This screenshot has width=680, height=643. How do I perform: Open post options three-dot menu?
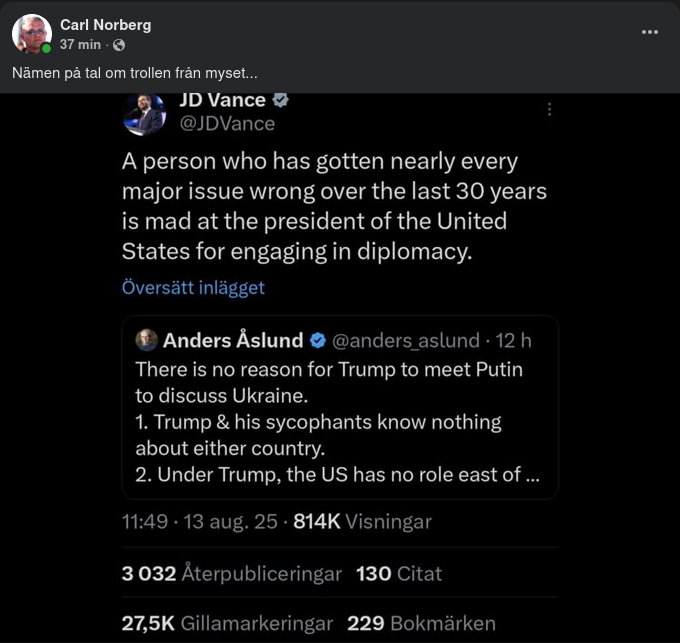tap(650, 32)
